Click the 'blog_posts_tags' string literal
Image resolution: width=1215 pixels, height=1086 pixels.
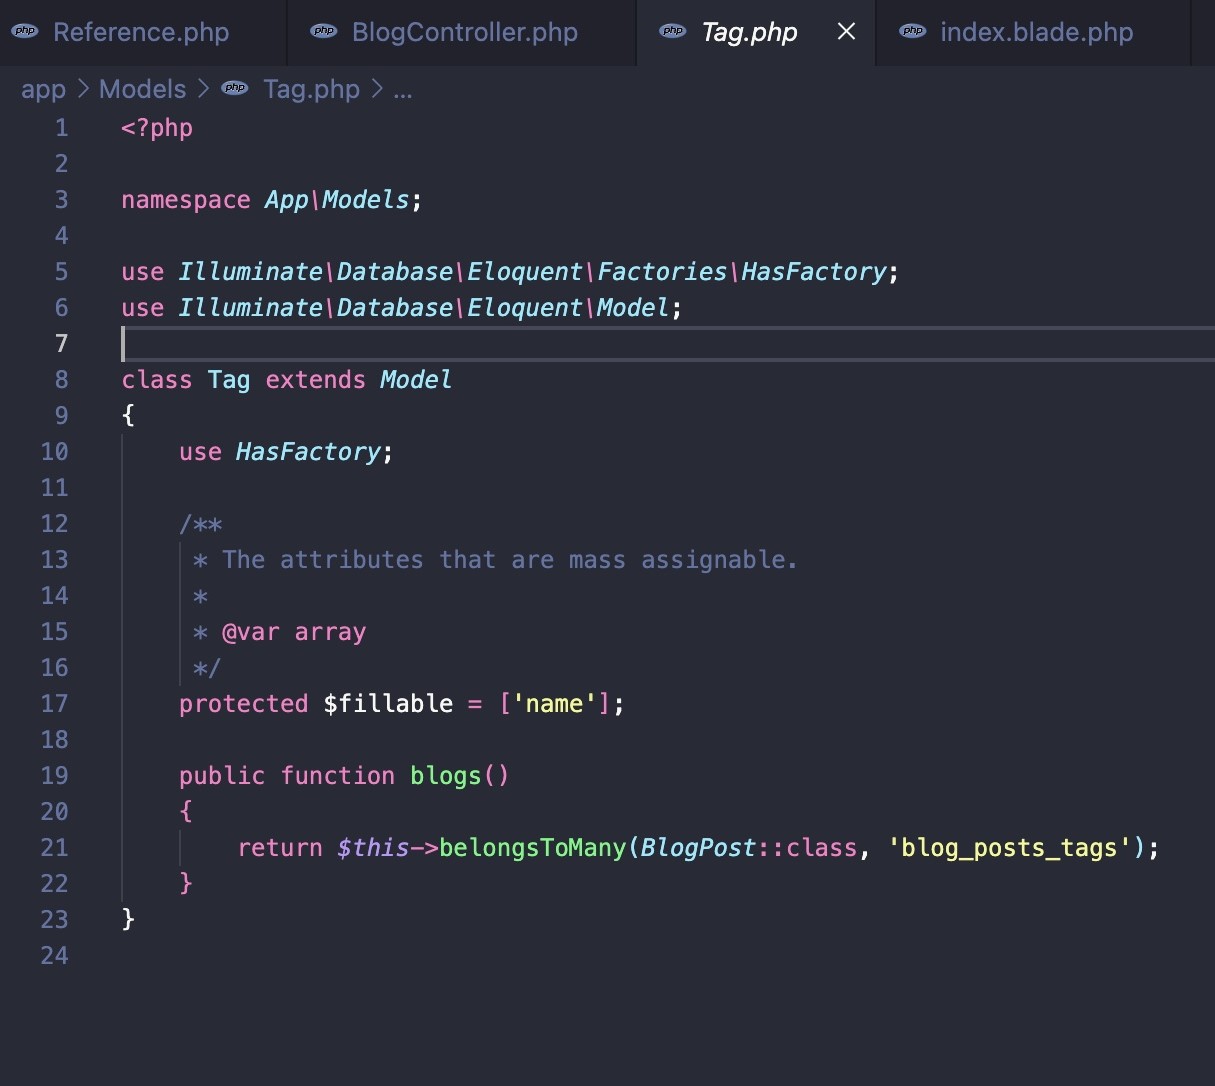(1009, 848)
